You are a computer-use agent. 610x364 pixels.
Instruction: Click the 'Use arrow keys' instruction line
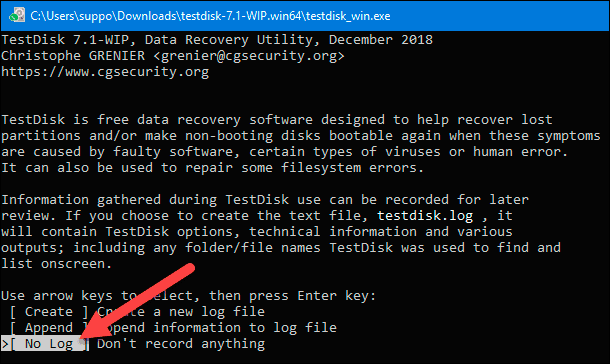[x=189, y=296]
